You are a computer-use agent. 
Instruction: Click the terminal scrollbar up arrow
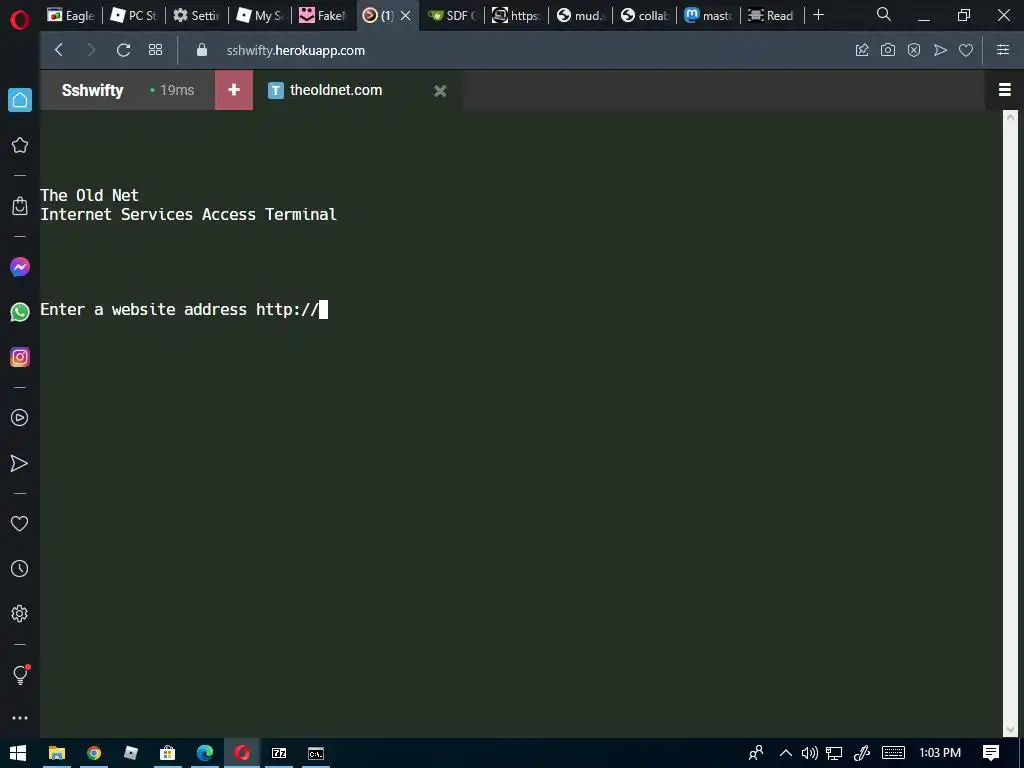coord(1010,117)
